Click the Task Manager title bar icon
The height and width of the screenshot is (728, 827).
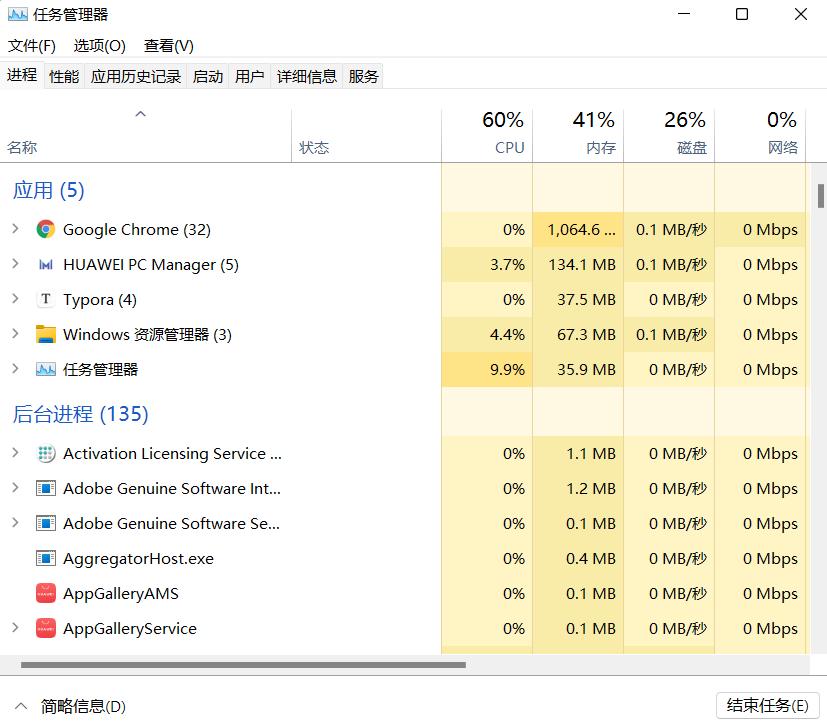click(x=17, y=14)
